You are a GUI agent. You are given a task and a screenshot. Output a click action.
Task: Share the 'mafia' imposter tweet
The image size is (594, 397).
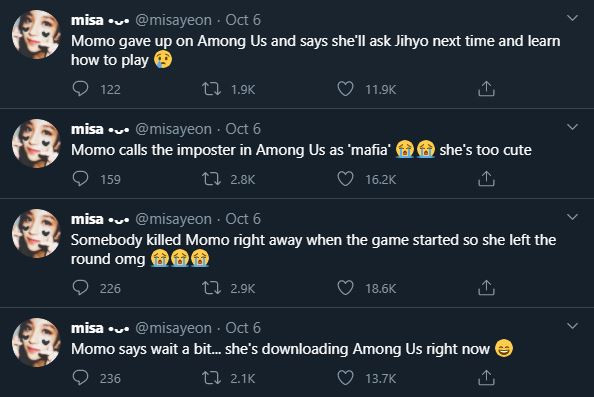tap(486, 179)
